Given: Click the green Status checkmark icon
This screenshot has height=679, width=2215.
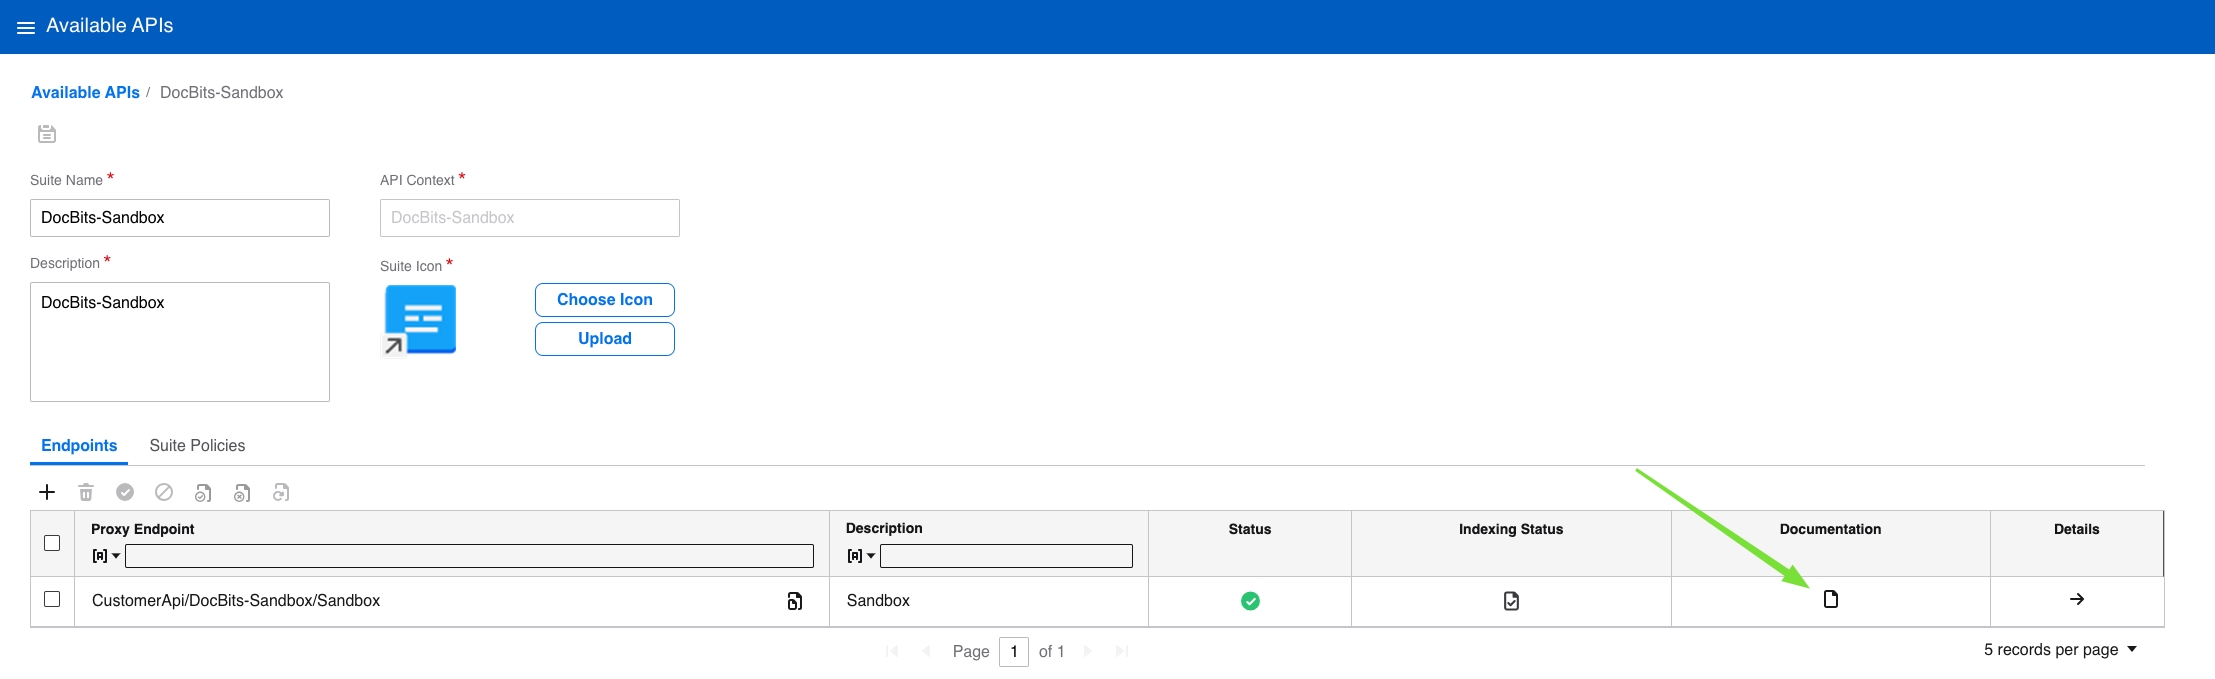Looking at the screenshot, I should click(1249, 601).
